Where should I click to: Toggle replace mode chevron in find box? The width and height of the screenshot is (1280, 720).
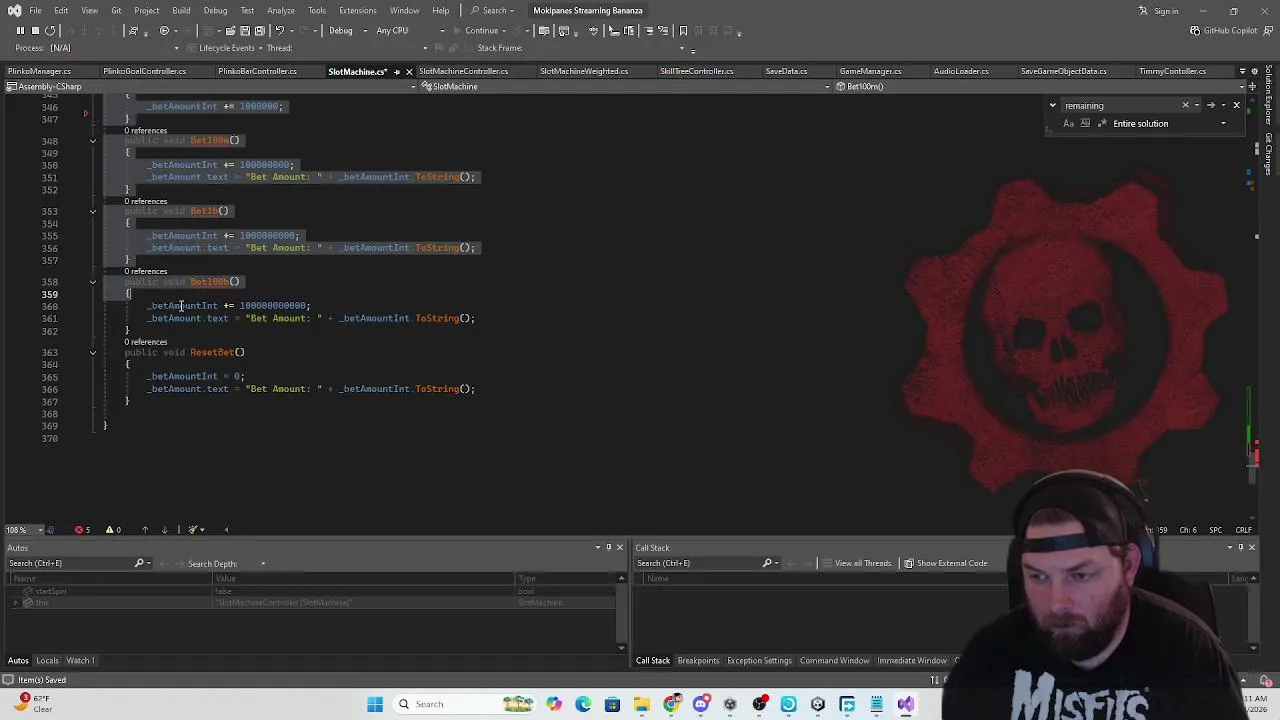click(1052, 105)
